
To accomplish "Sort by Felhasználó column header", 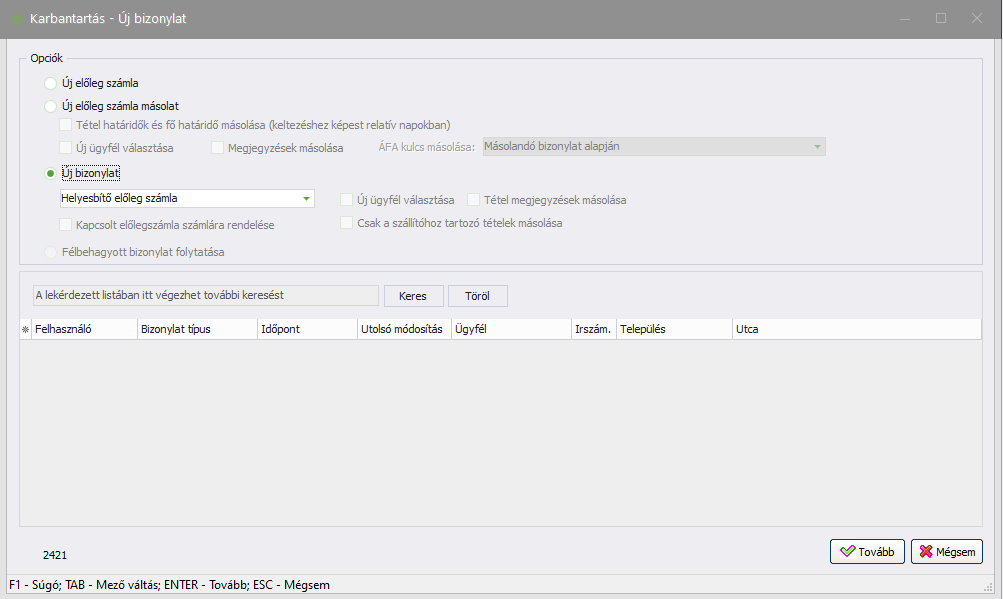I will 84,329.
